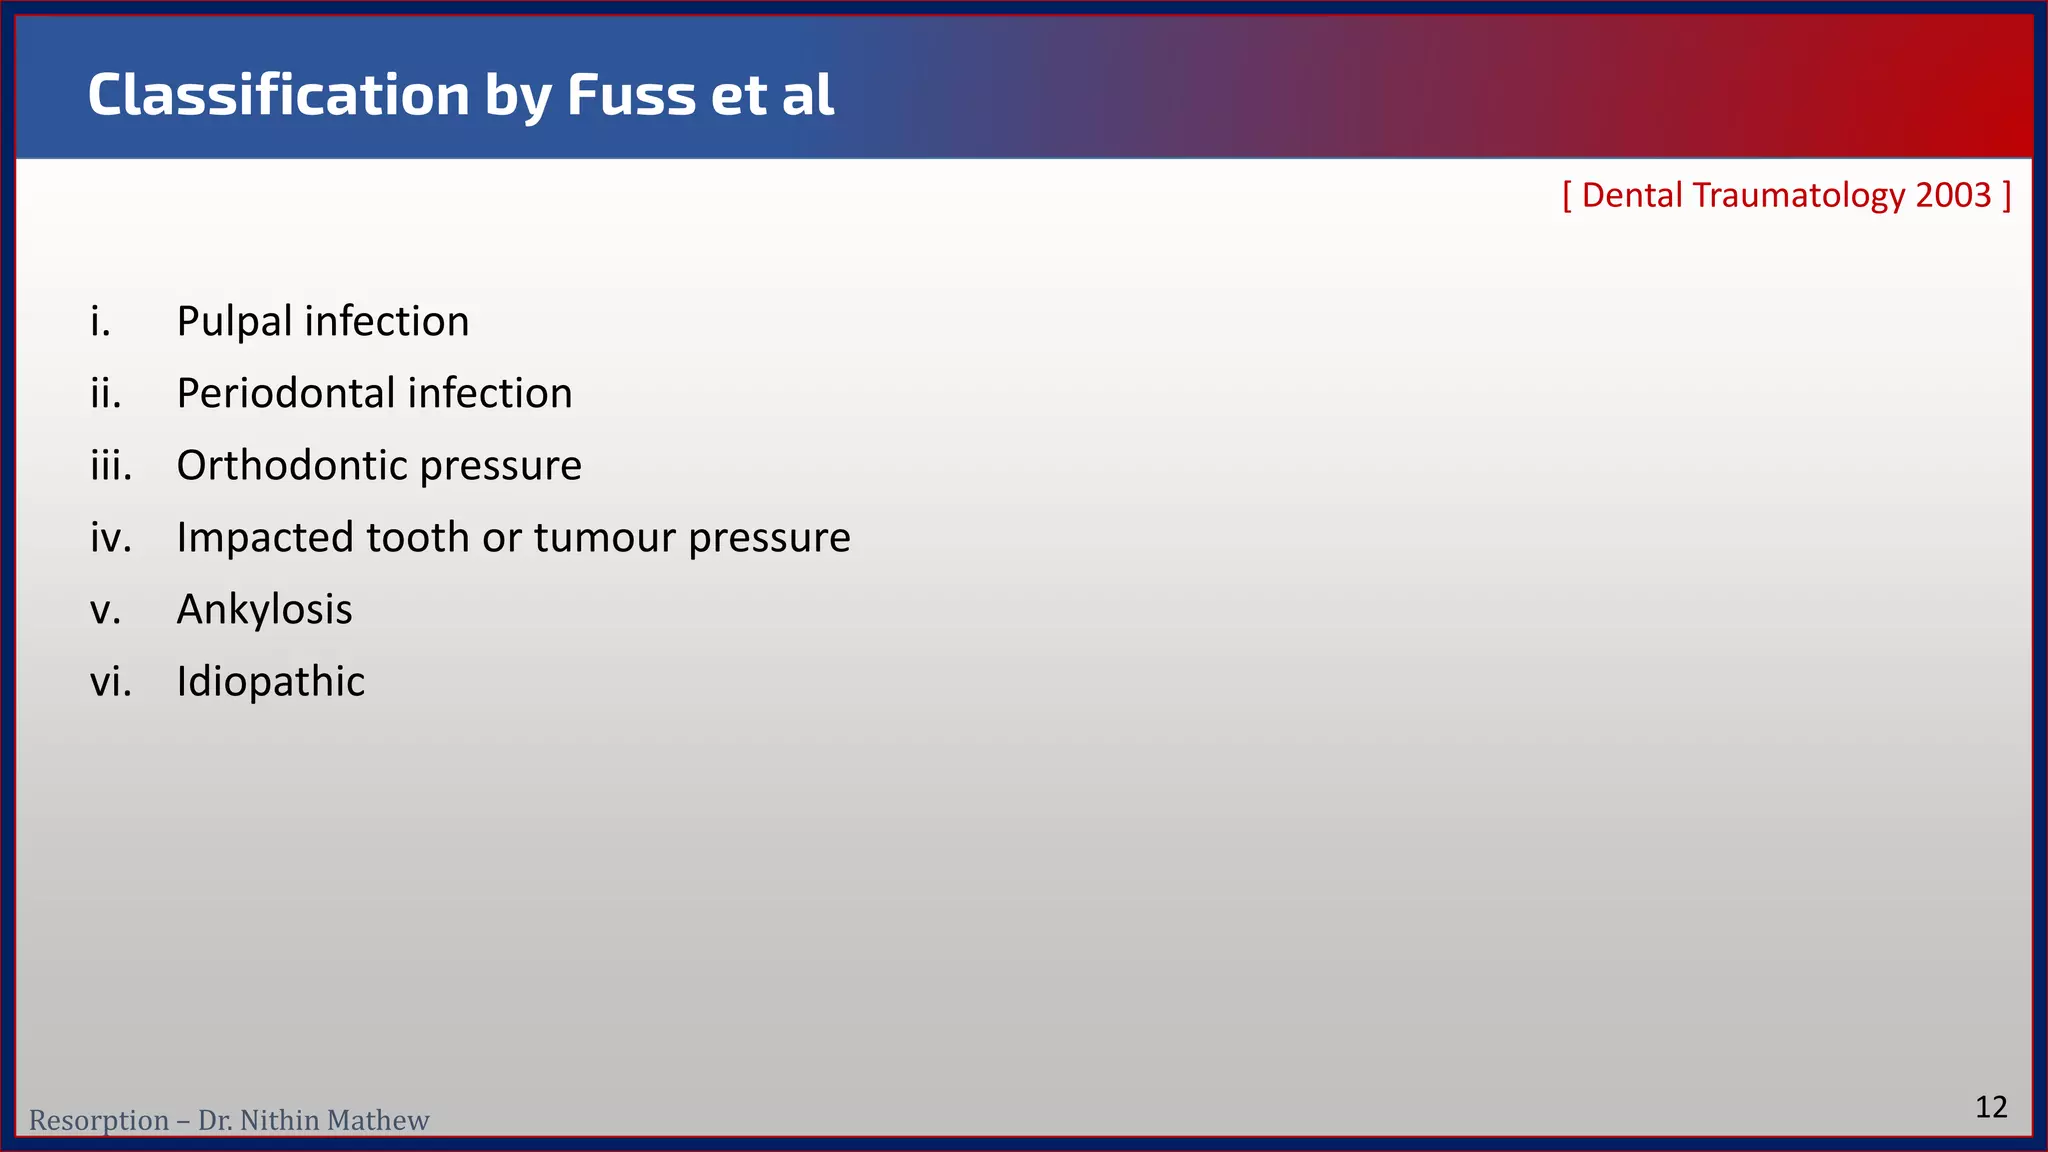Click the roman numeral "iv." marker
This screenshot has width=2048, height=1152.
(110, 538)
